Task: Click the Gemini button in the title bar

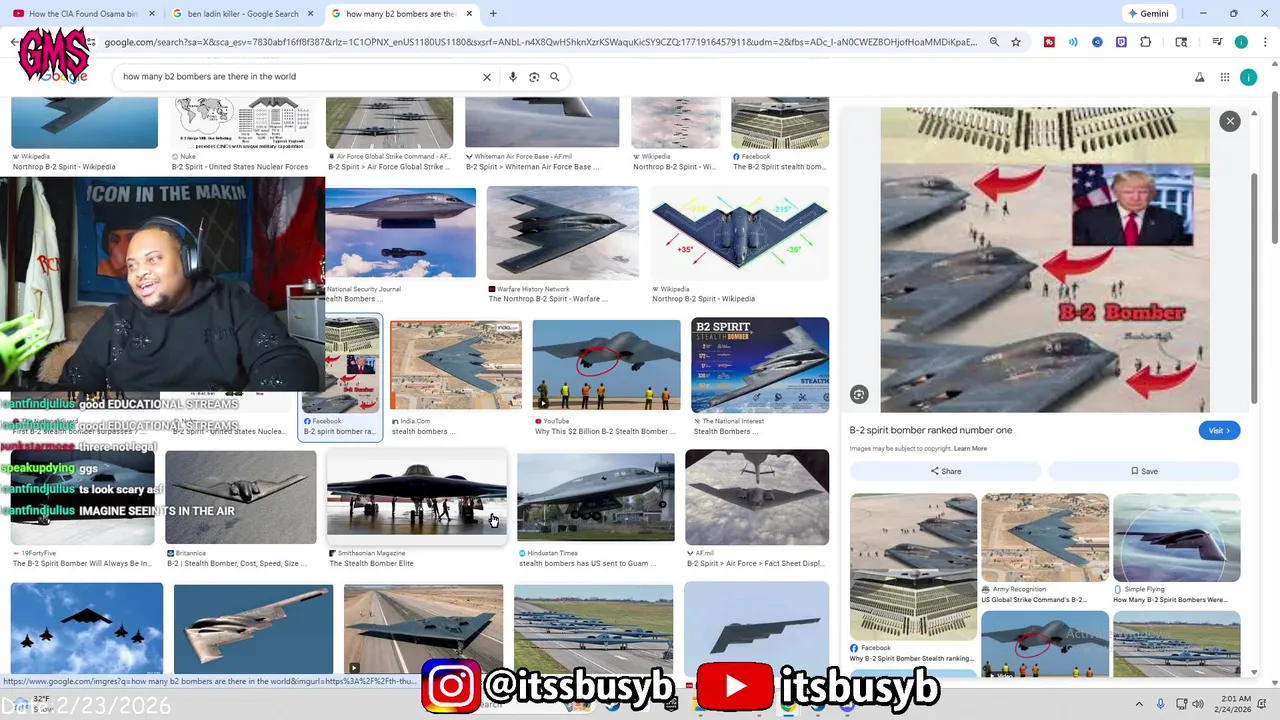Action: pyautogui.click(x=1149, y=14)
